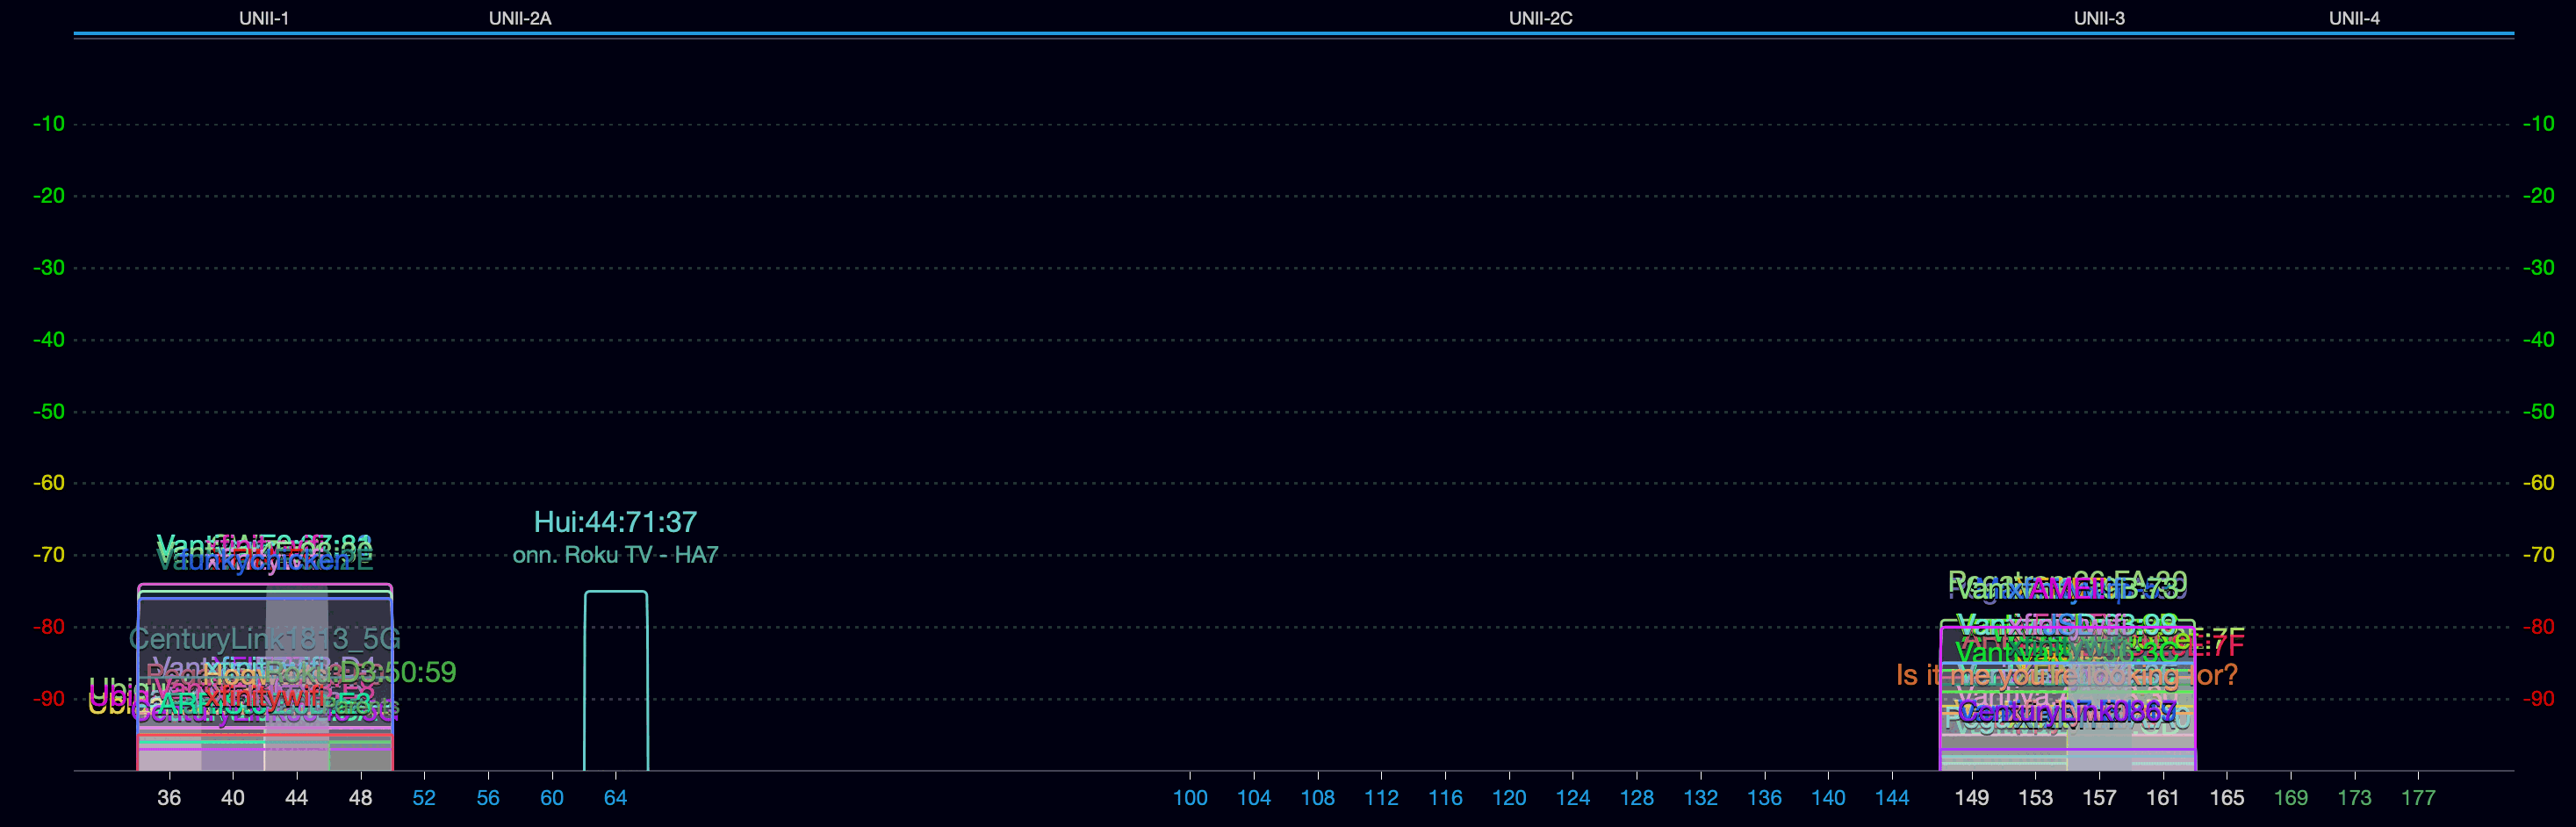Click channel 48 on the axis

tap(361, 798)
